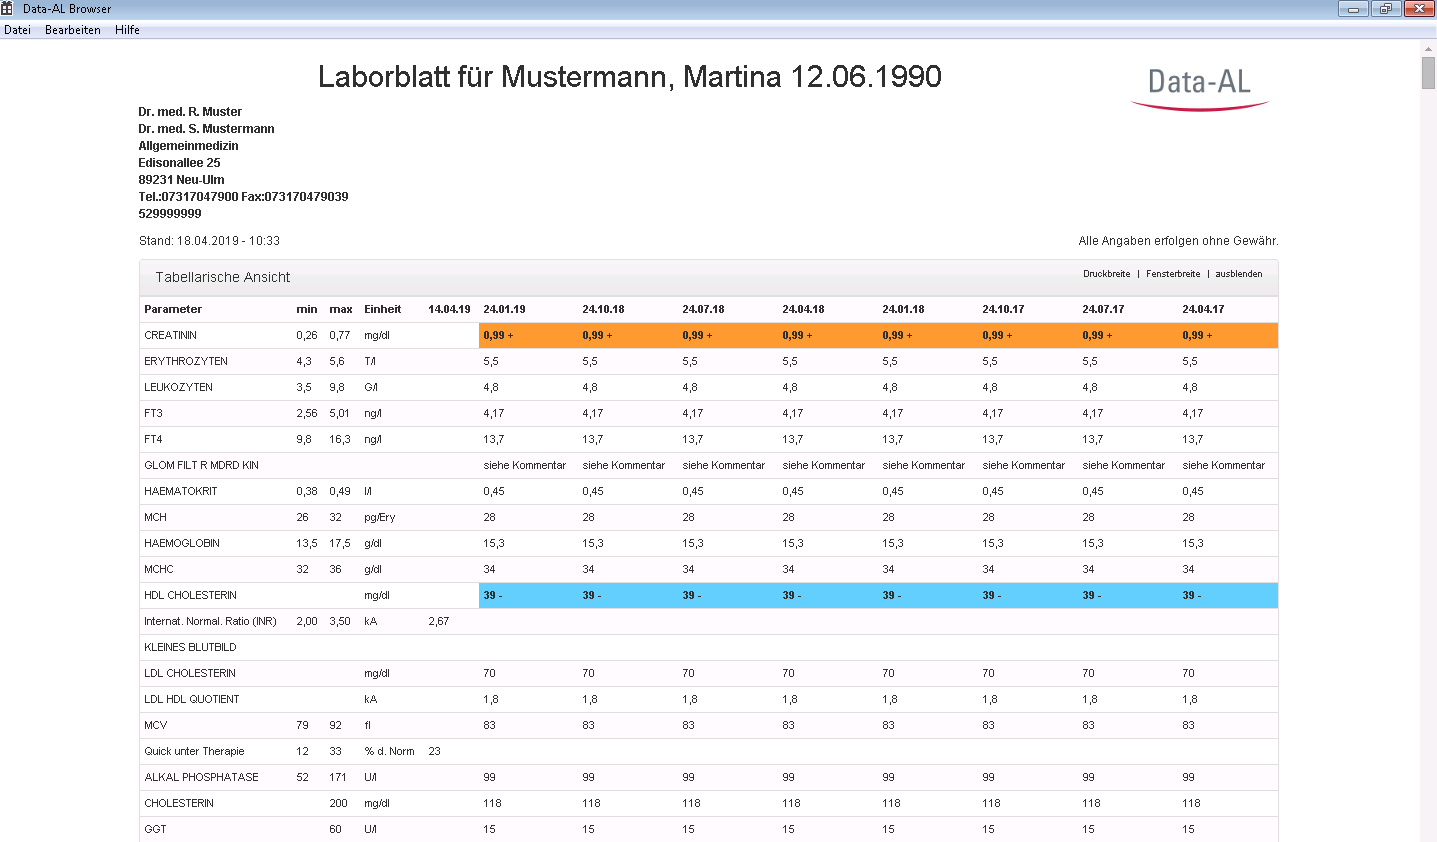Image resolution: width=1437 pixels, height=842 pixels.
Task: Click the KLEINES BLUTBILD row label
Action: click(190, 647)
